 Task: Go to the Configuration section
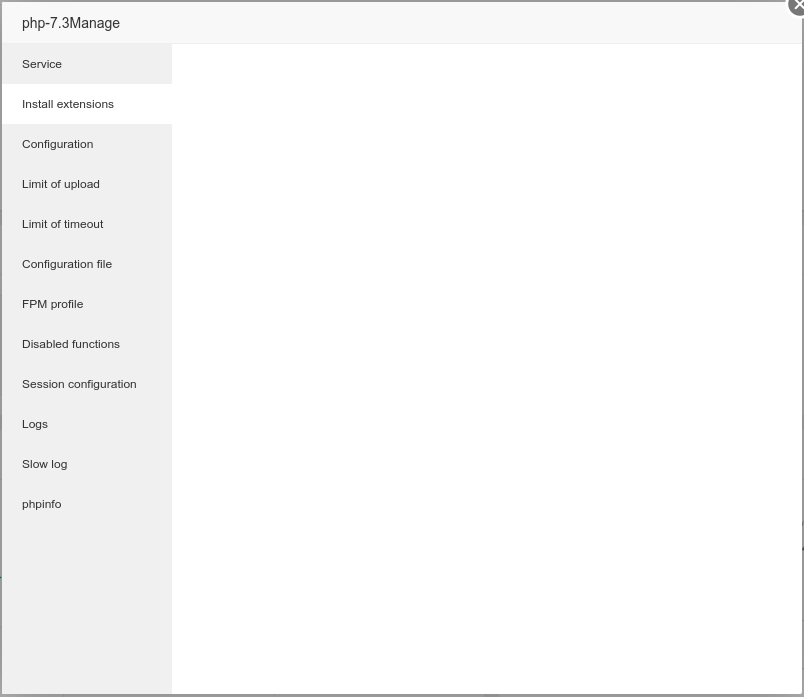(57, 144)
